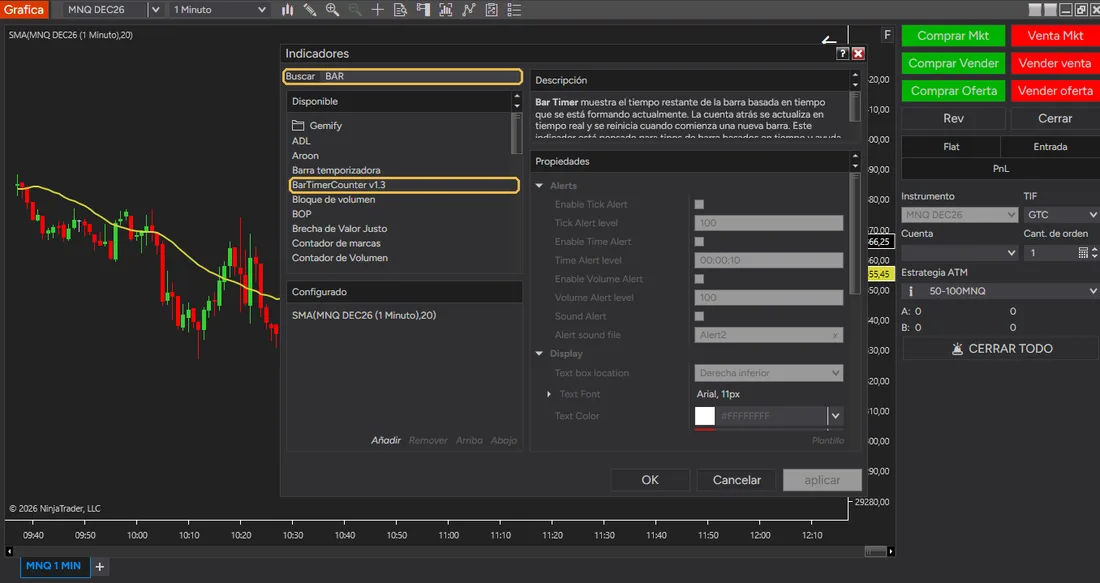The height and width of the screenshot is (583, 1100).
Task: Click the Comprar Mkt button
Action: [x=953, y=36]
